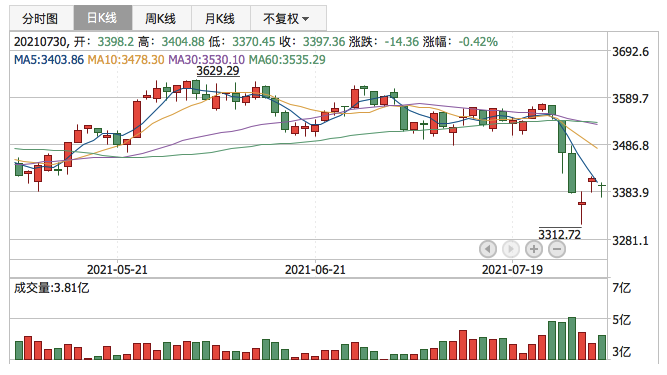Click the 5亿 volume axis label

[621, 320]
